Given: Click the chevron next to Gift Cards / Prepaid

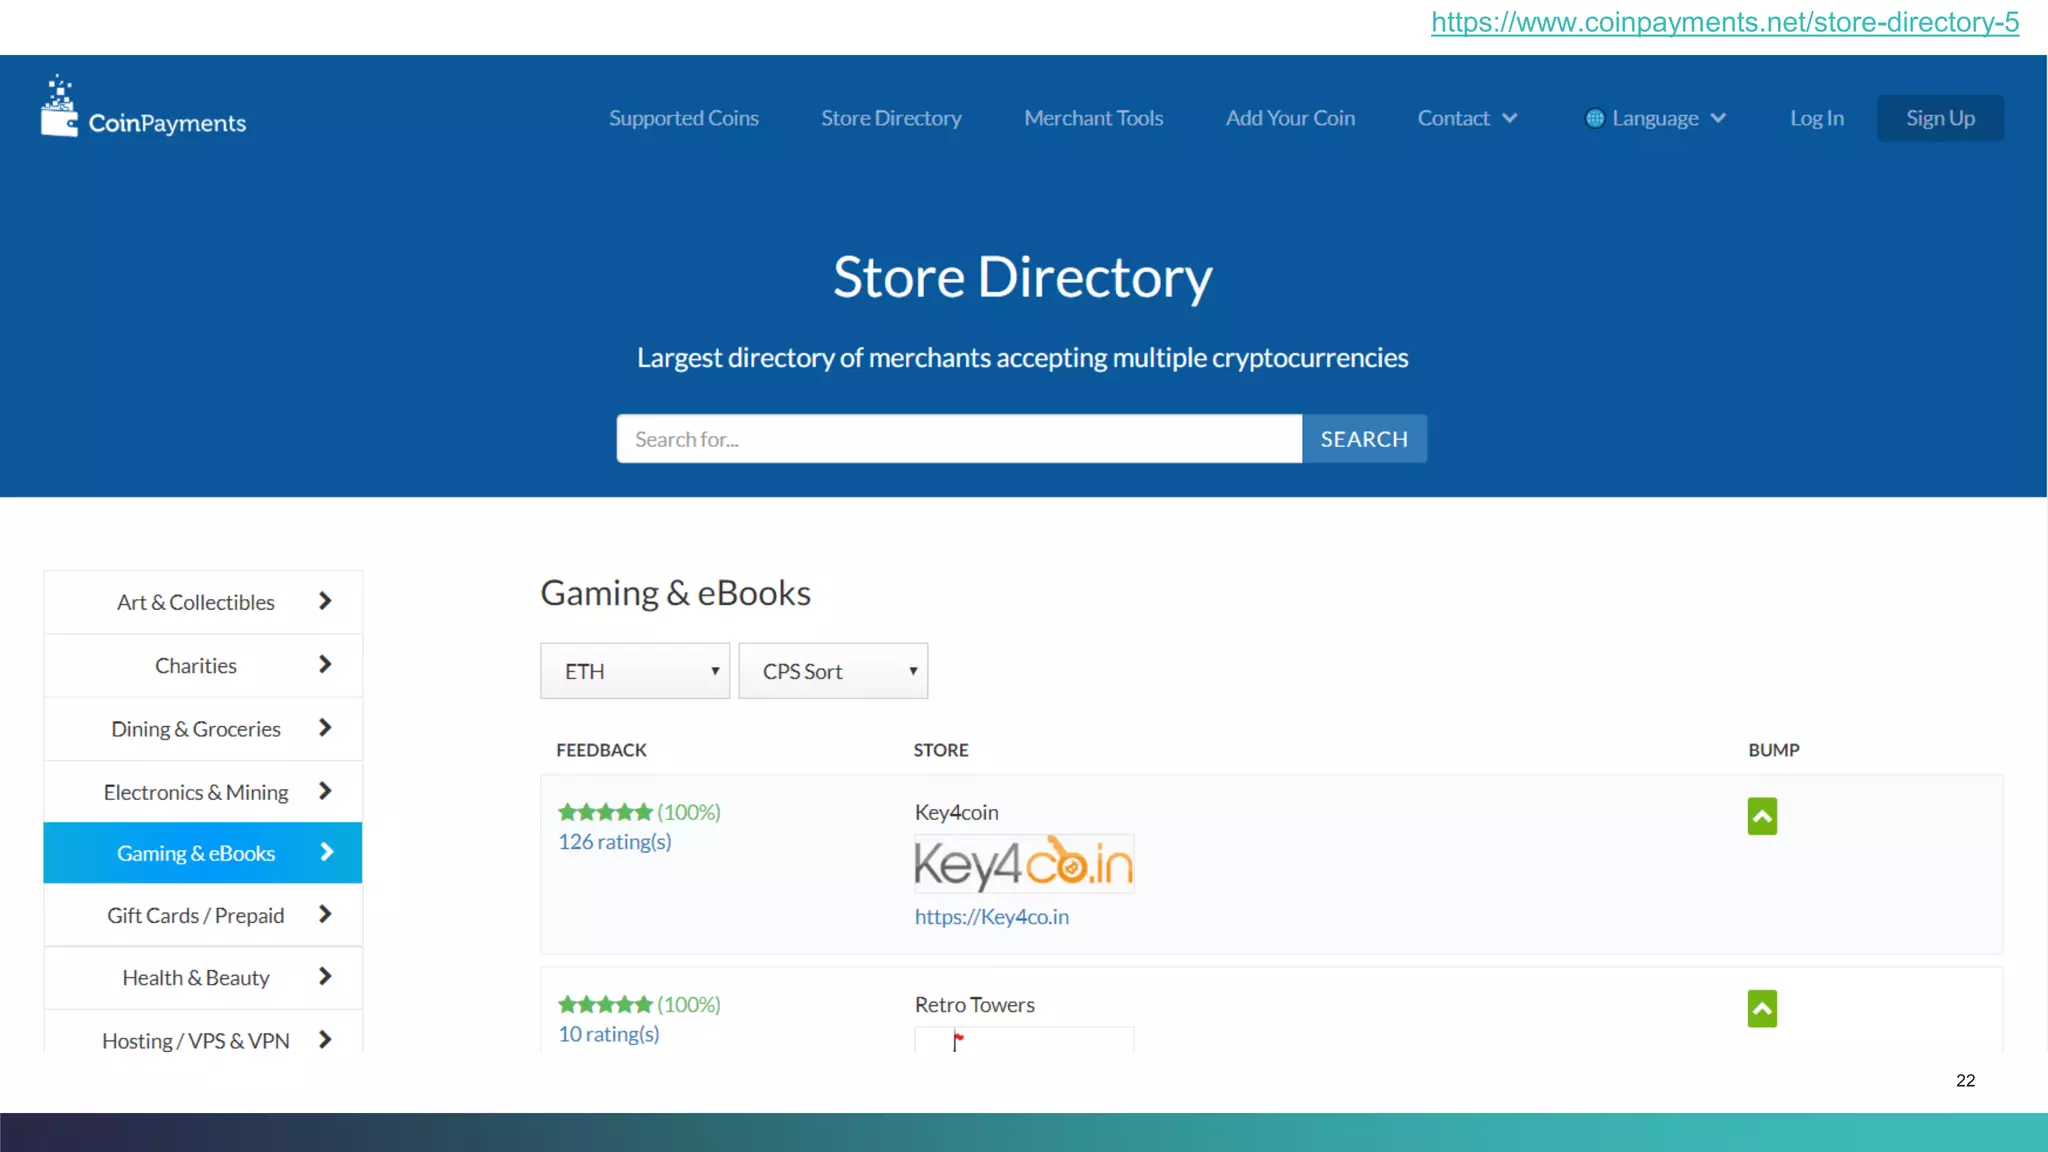Looking at the screenshot, I should point(325,915).
